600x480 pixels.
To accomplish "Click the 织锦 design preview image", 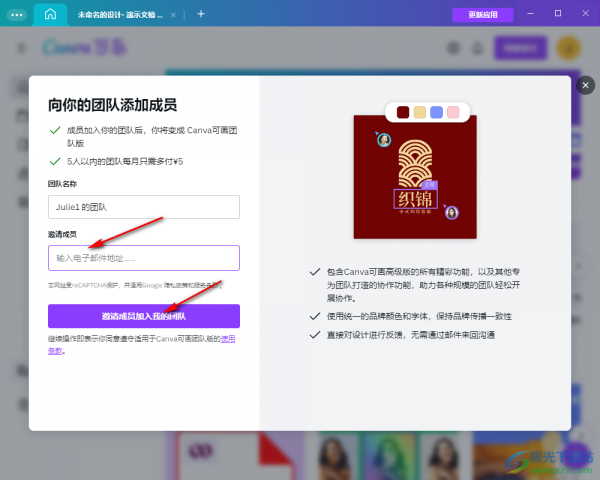I will coord(415,177).
